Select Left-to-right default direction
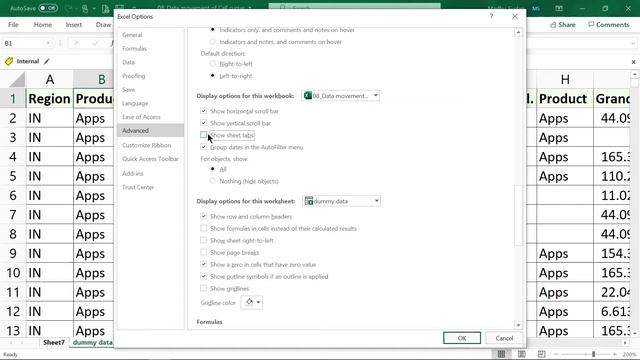This screenshot has height=360, width=640. pyautogui.click(x=212, y=76)
